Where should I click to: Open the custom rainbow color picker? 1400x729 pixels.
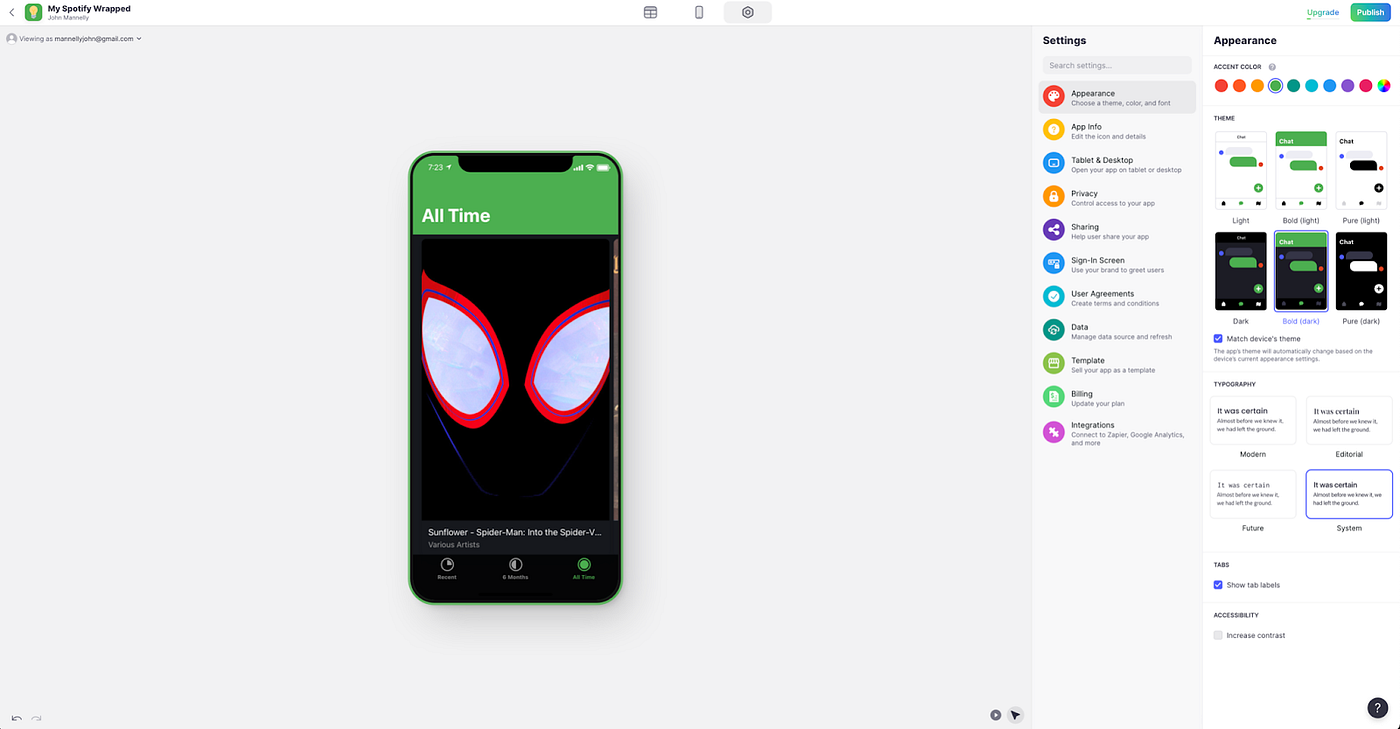[x=1383, y=86]
